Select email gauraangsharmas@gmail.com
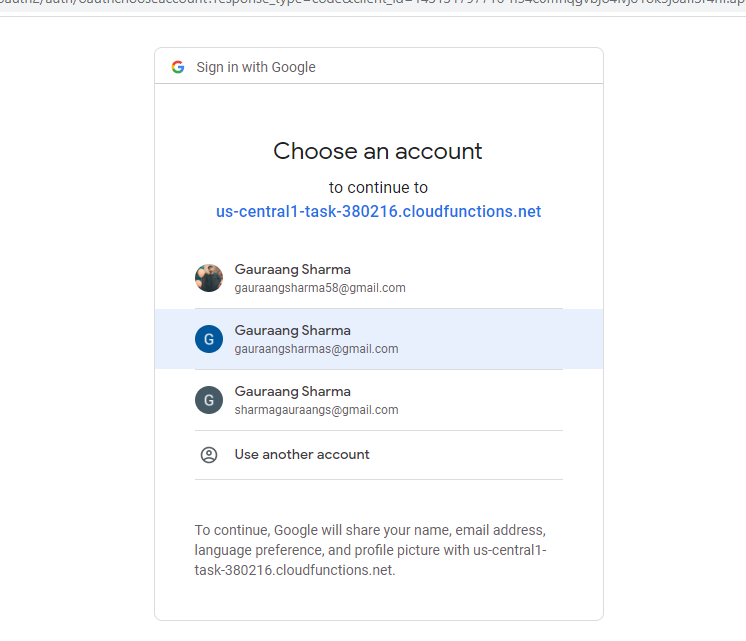746x641 pixels. coord(316,349)
